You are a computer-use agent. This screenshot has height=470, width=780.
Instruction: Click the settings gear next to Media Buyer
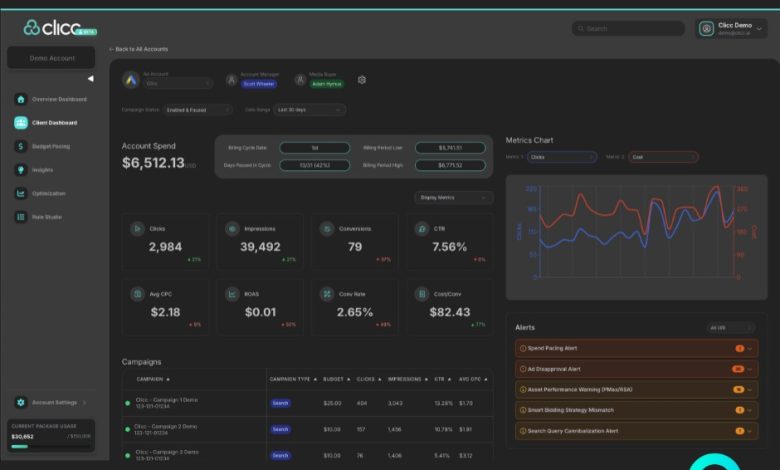point(362,80)
